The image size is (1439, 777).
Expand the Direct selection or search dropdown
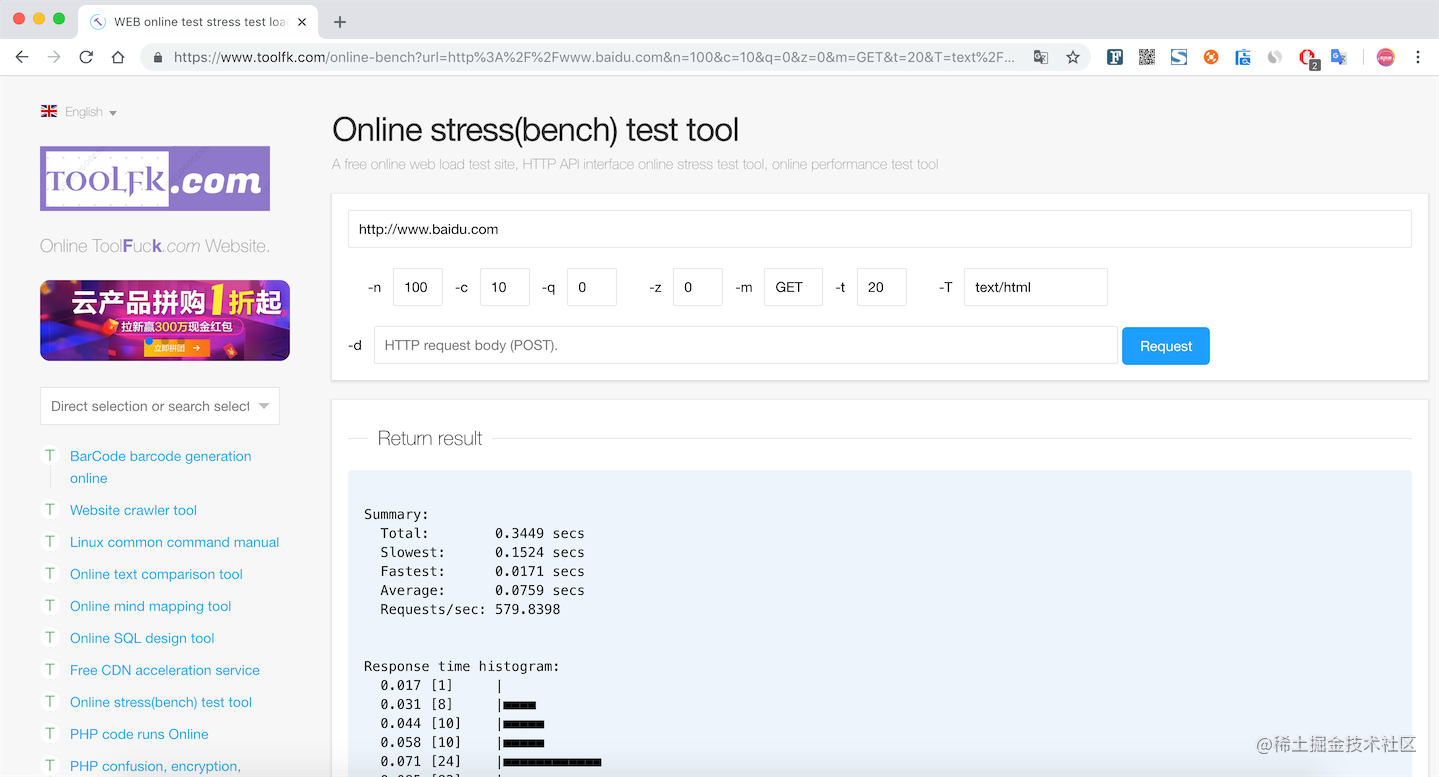160,406
